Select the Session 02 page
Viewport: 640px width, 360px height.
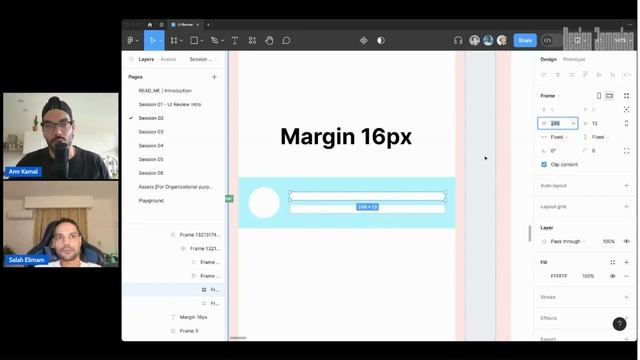pyautogui.click(x=151, y=118)
